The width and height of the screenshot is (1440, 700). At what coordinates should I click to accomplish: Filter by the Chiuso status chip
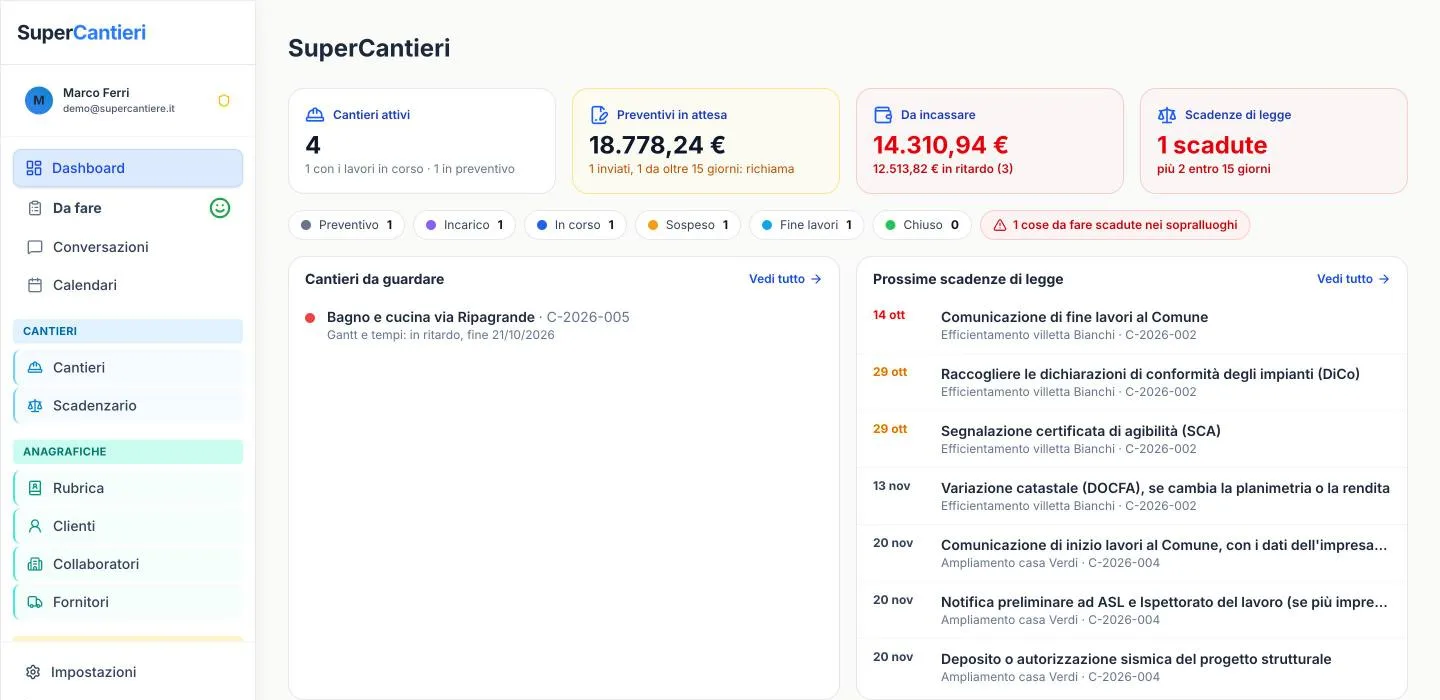point(921,225)
